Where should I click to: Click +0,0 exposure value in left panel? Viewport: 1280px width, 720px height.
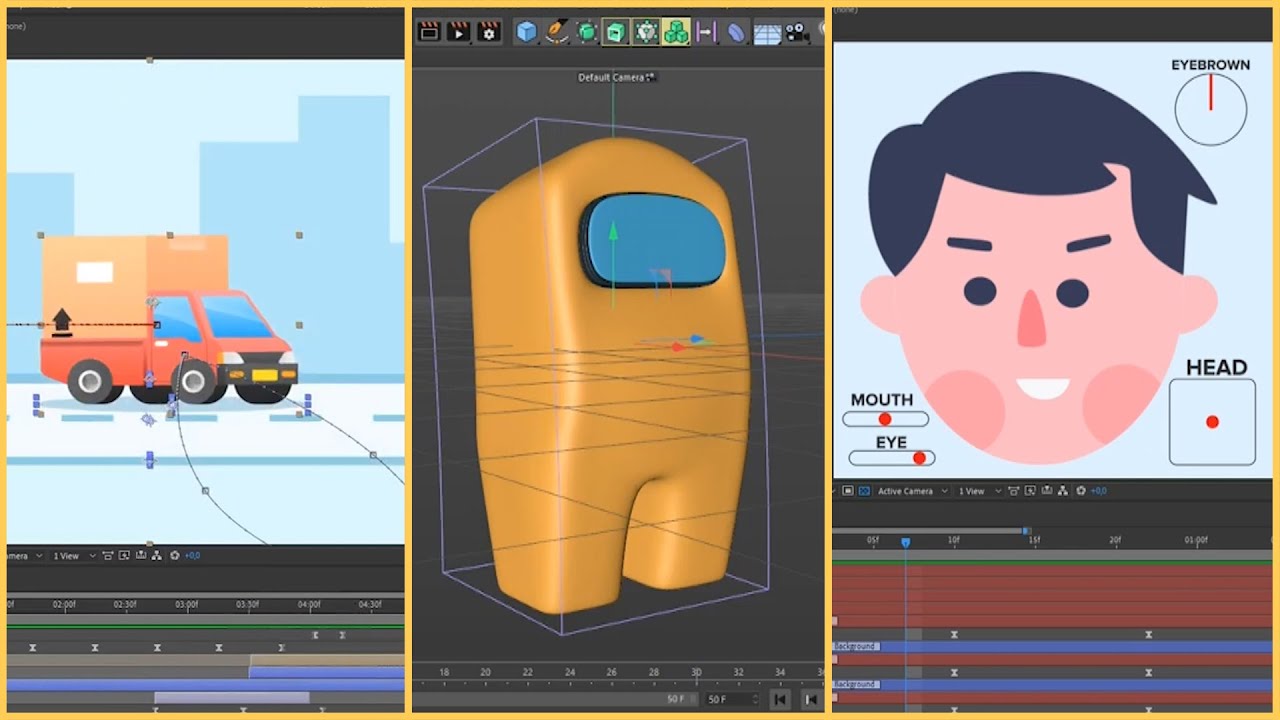193,555
